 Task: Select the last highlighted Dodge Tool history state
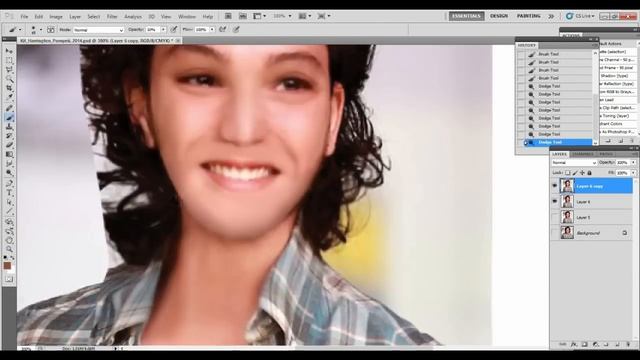pyautogui.click(x=558, y=142)
